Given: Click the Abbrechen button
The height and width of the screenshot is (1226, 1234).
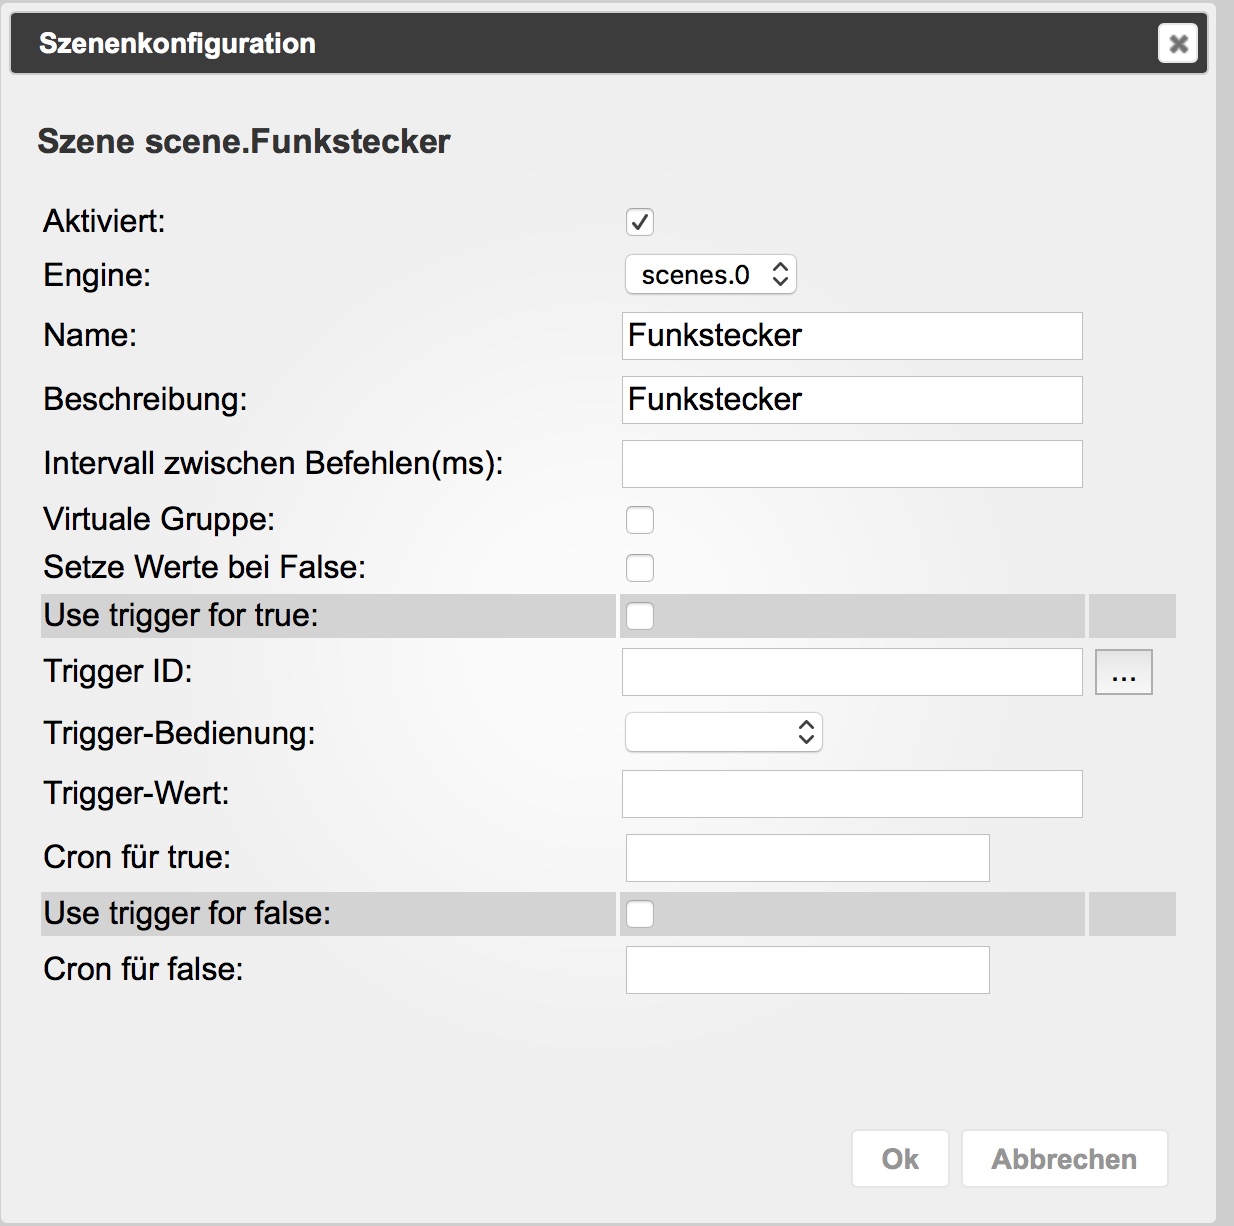Looking at the screenshot, I should 1064,1159.
